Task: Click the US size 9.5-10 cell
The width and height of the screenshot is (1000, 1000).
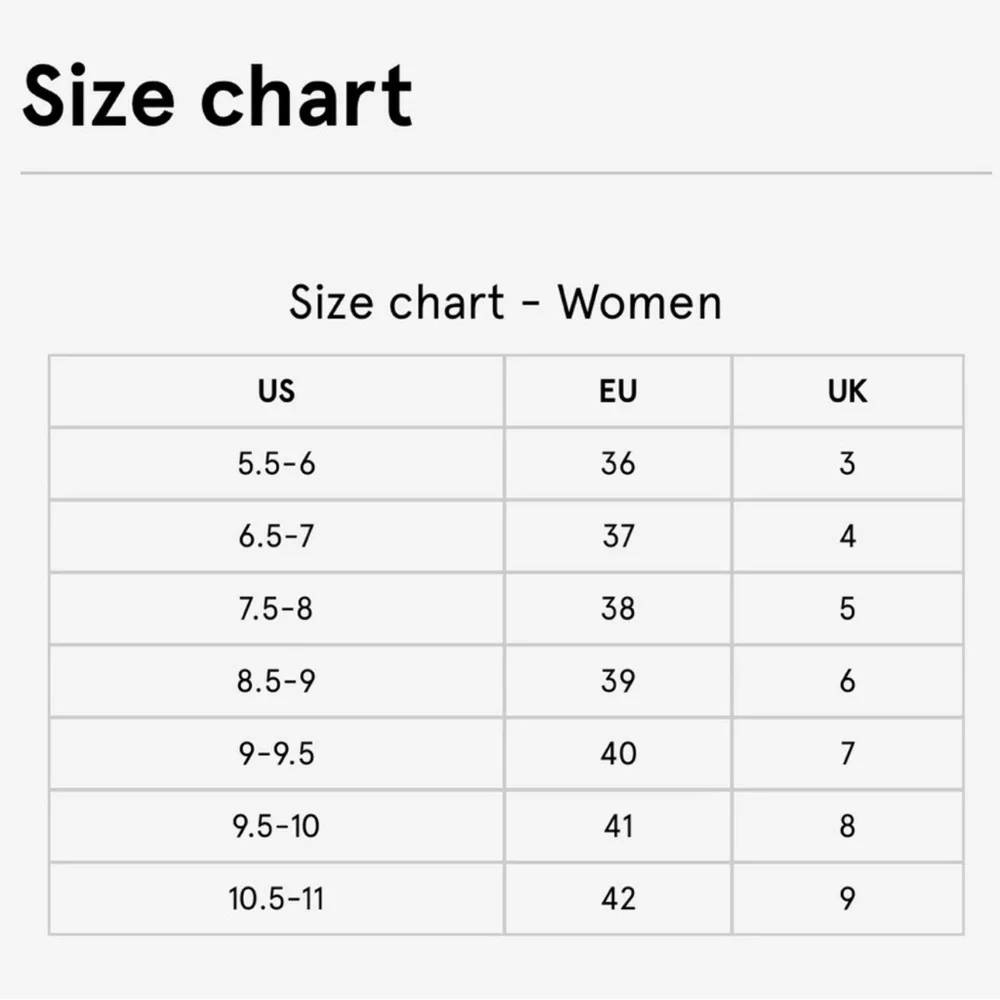Action: (276, 827)
